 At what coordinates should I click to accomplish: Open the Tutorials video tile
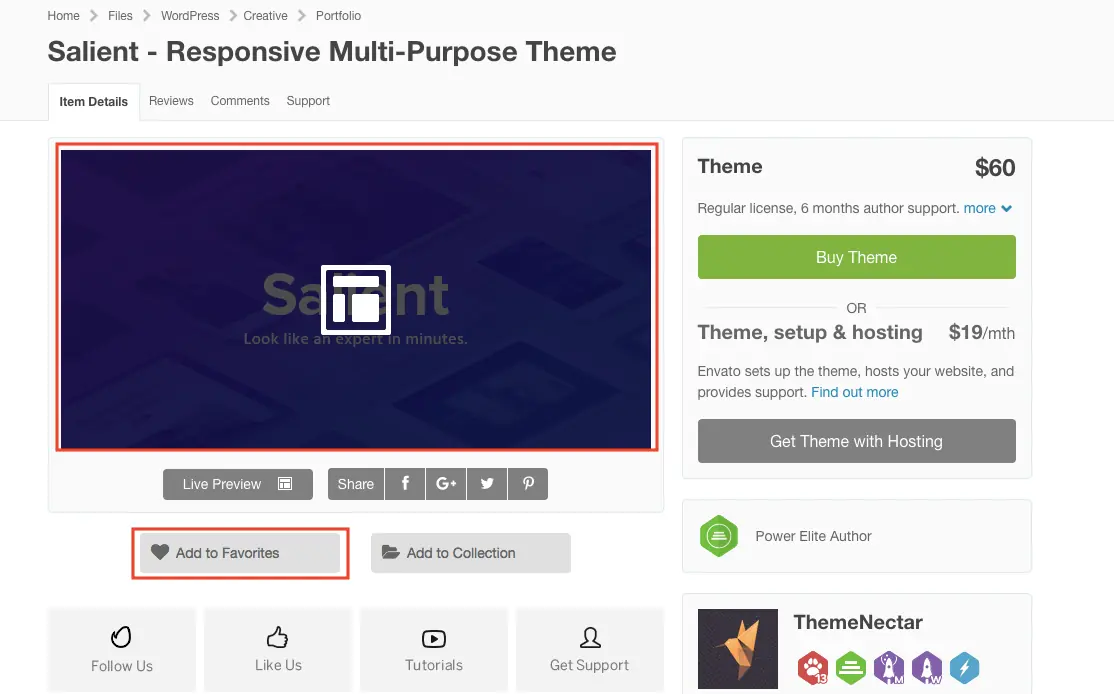pos(434,649)
